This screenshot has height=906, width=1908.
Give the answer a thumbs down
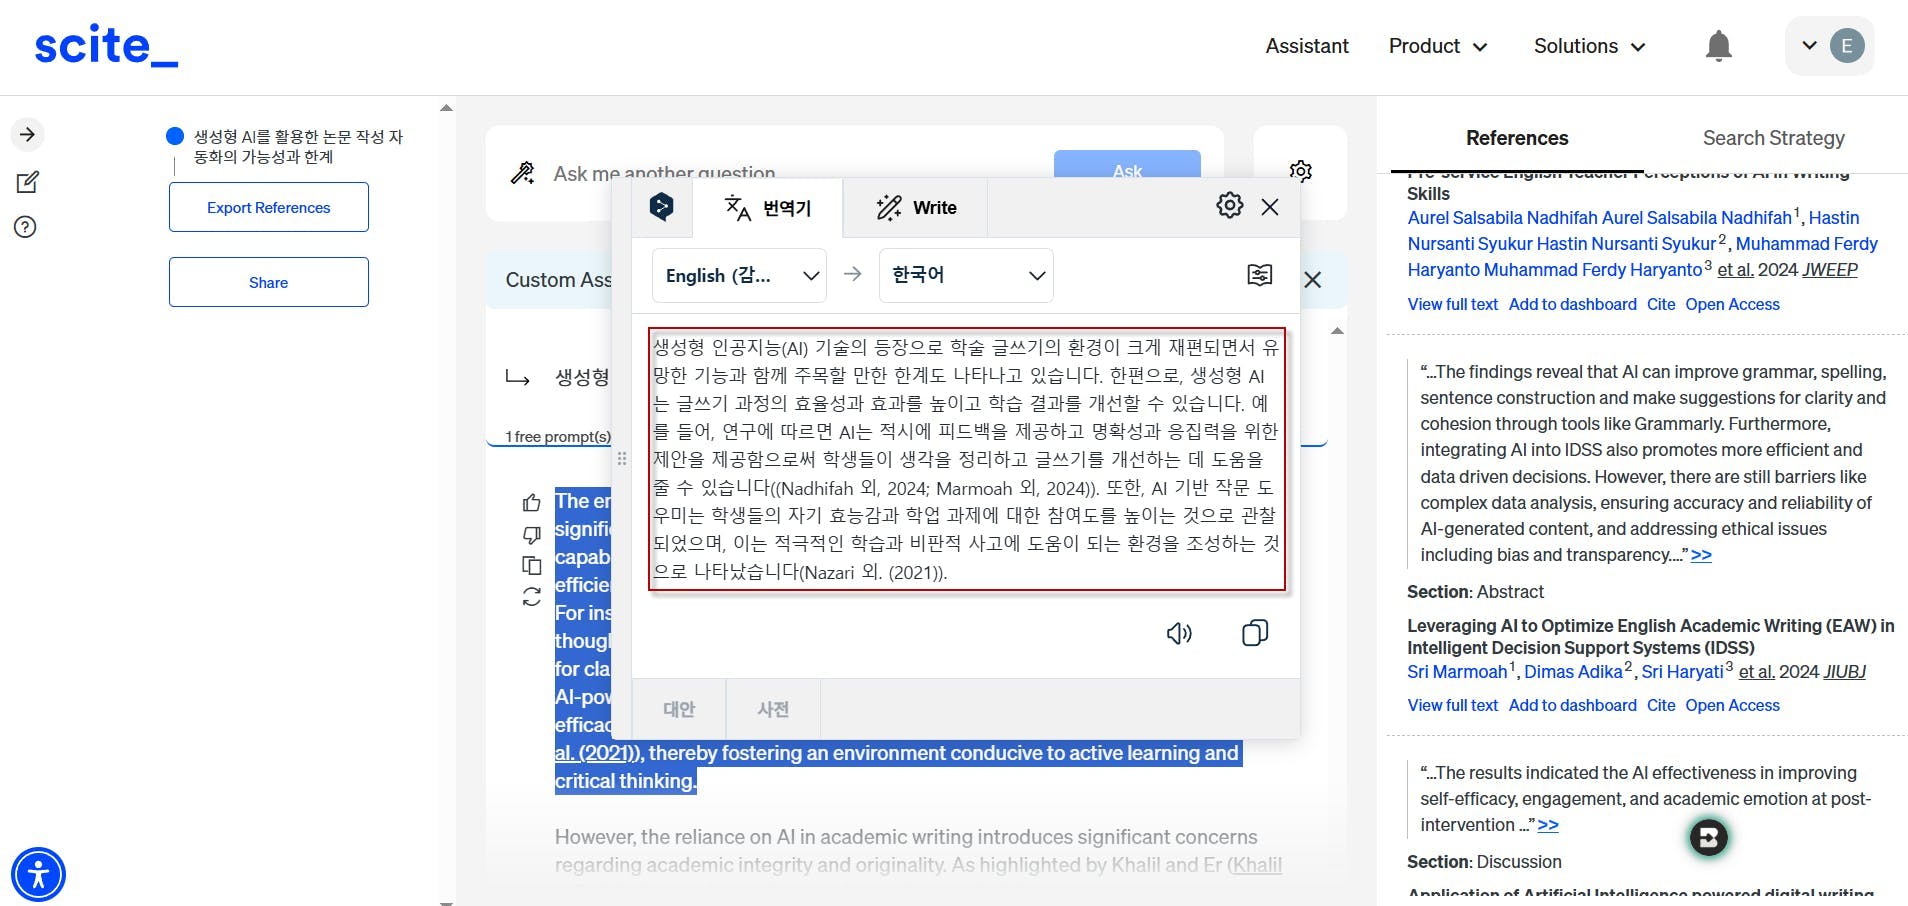click(532, 535)
